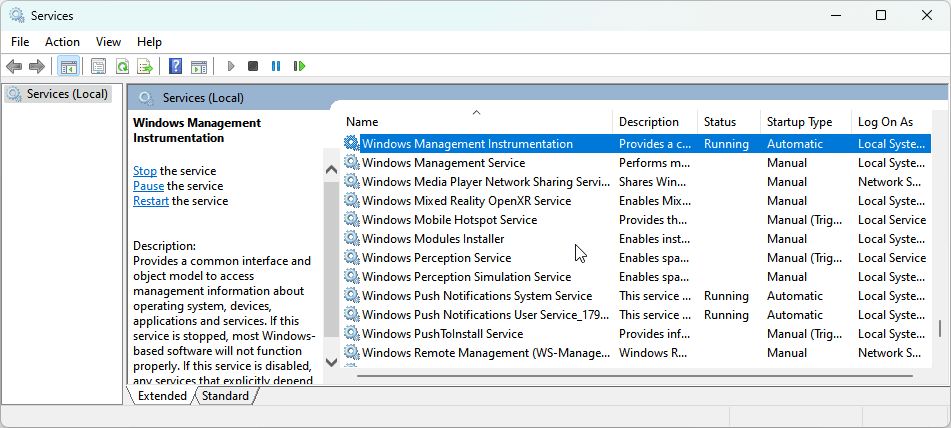
Task: Click the Refresh toolbar icon
Action: pos(123,66)
